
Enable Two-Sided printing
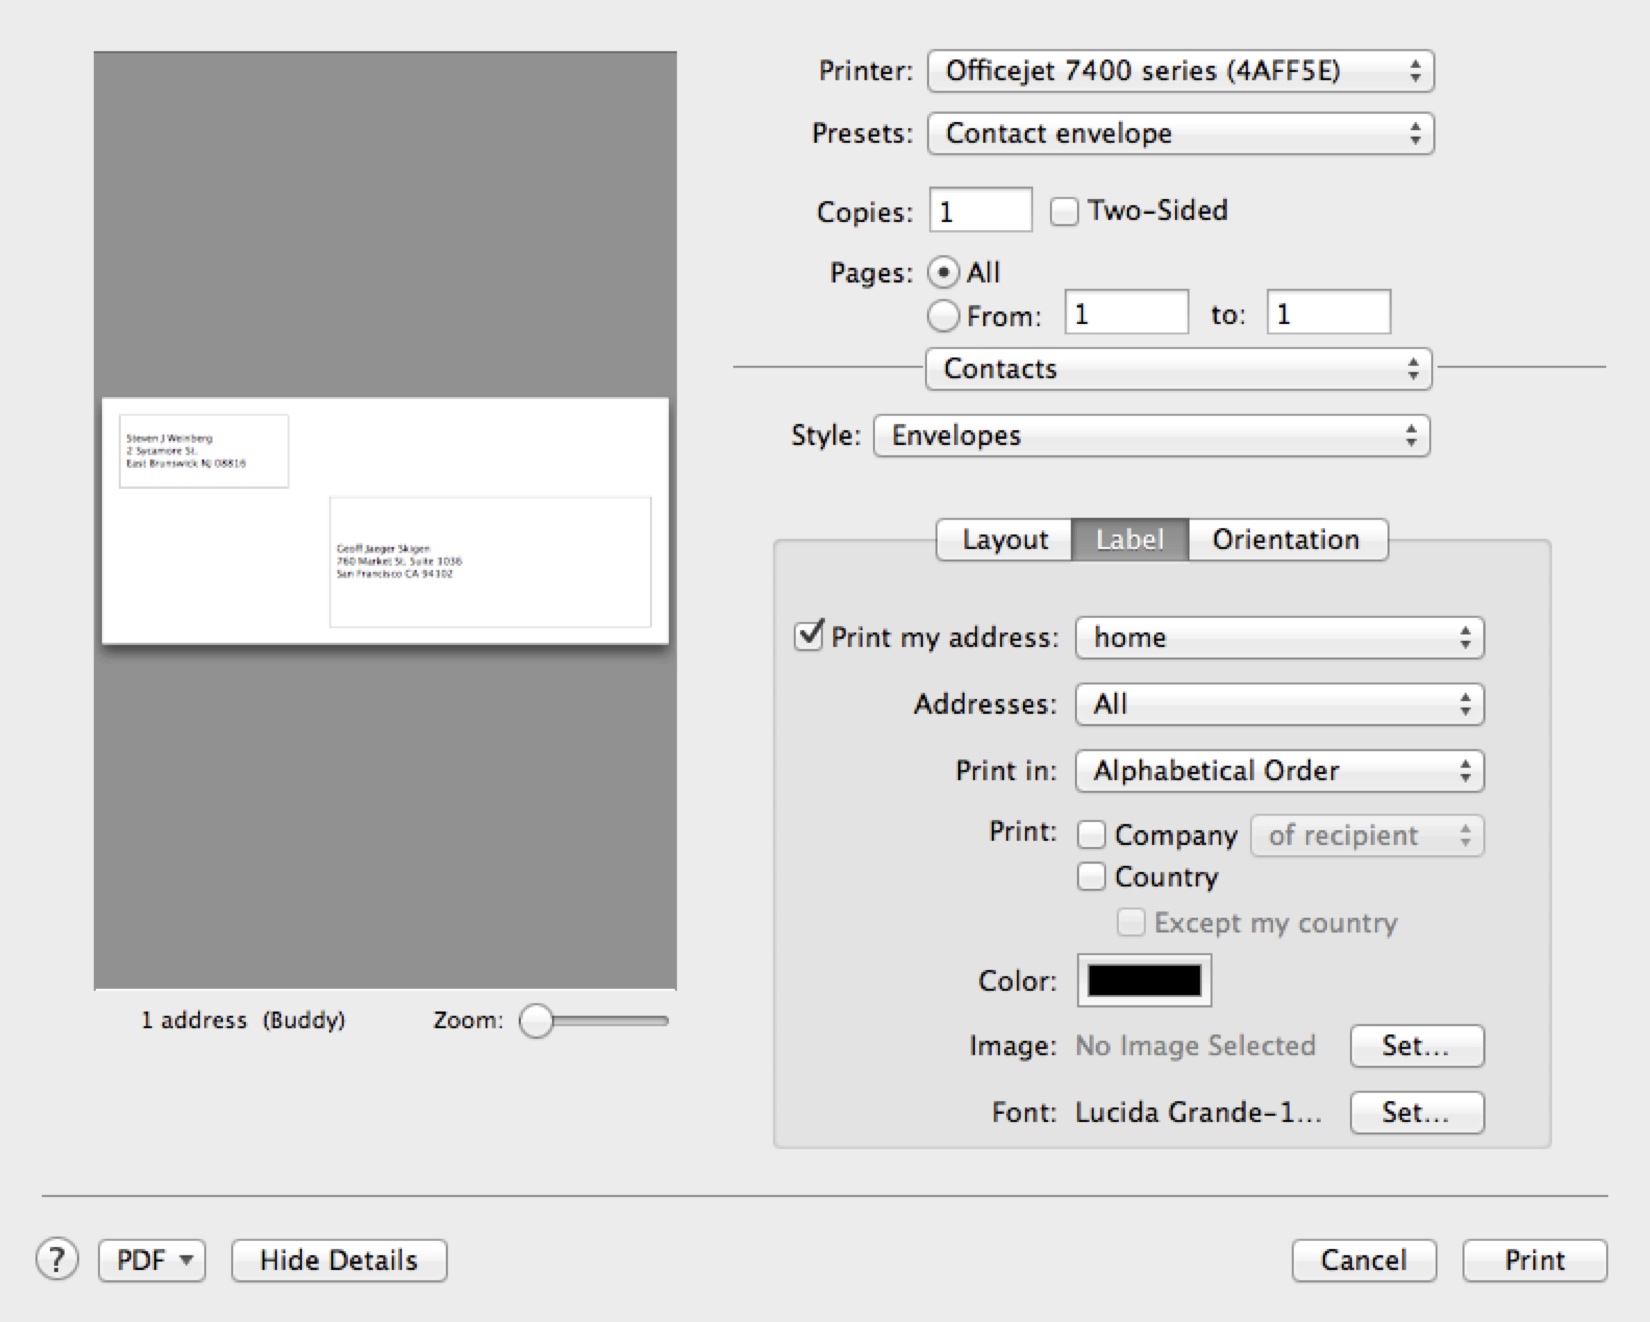(x=1064, y=210)
